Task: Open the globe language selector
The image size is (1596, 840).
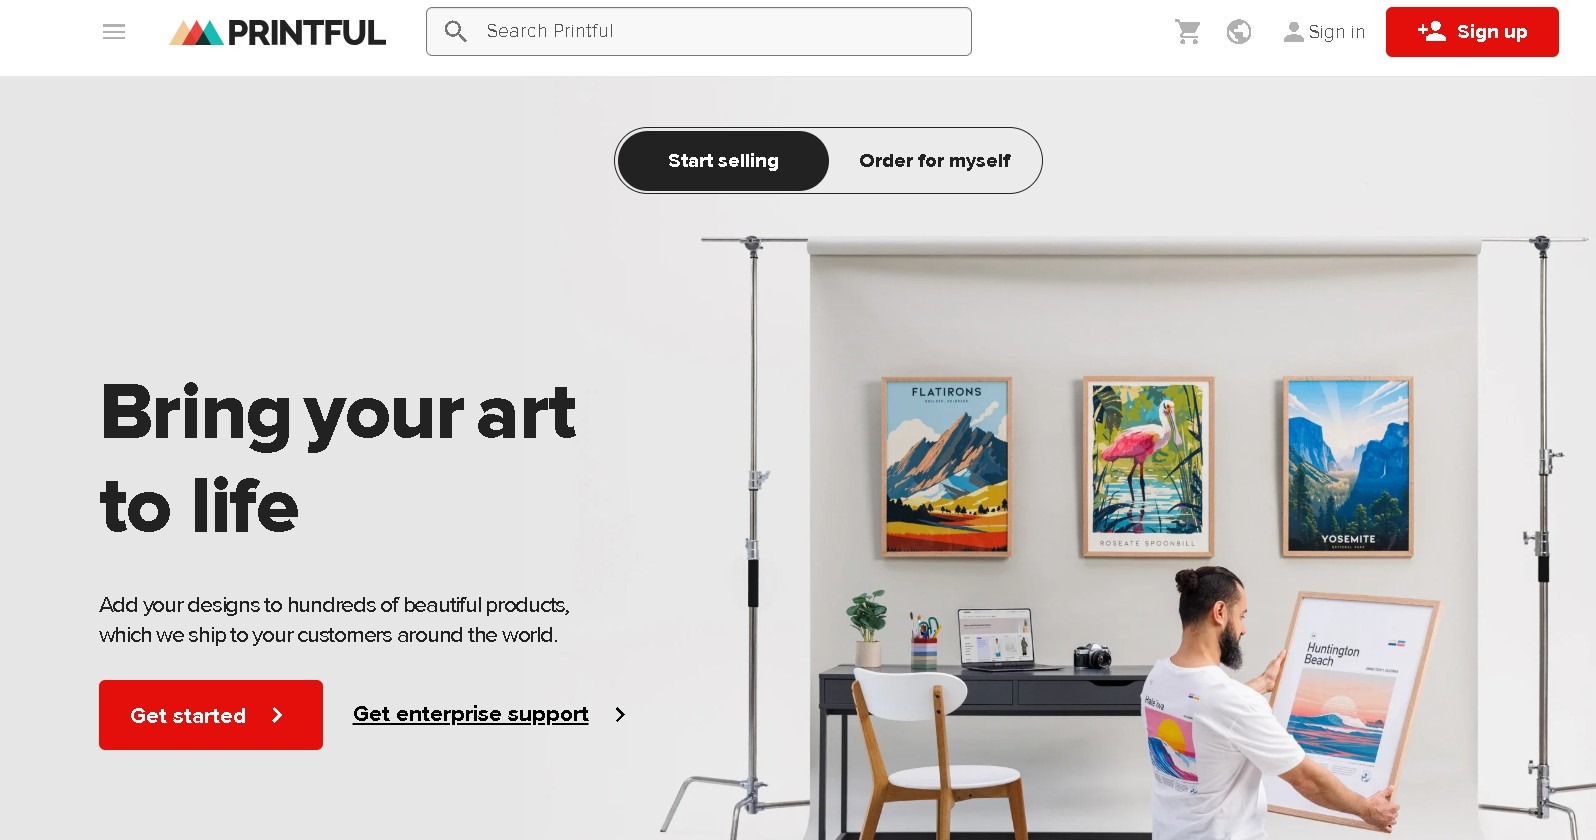Action: click(x=1239, y=32)
